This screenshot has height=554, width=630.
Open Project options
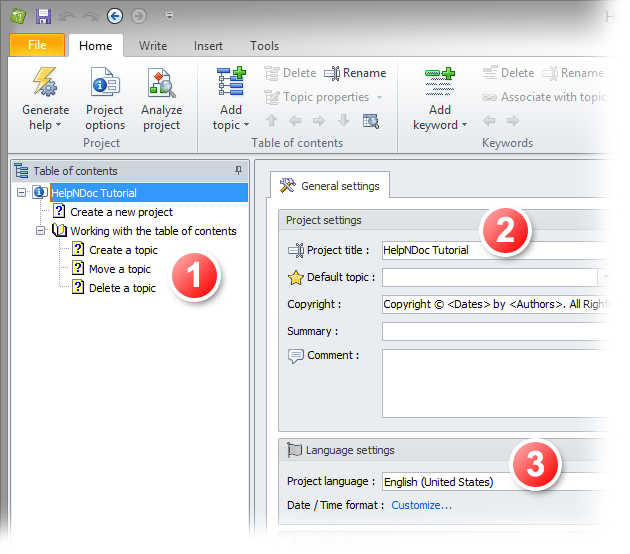pos(105,99)
